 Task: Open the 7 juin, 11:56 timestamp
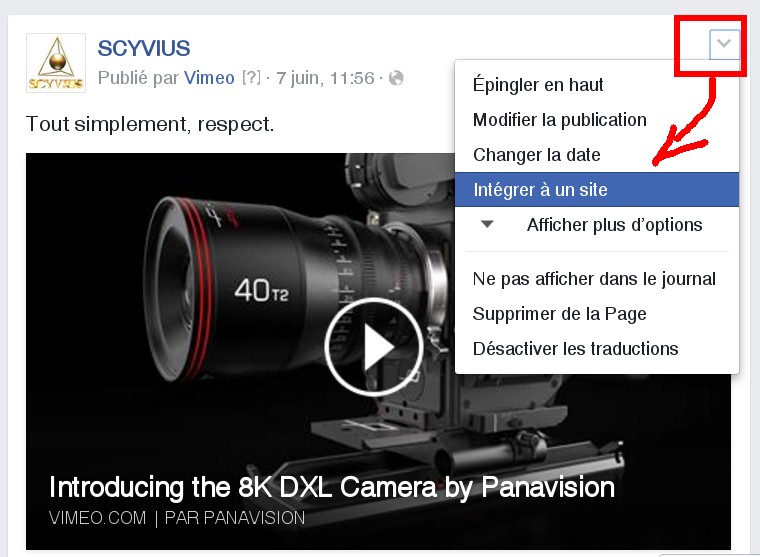[x=325, y=78]
